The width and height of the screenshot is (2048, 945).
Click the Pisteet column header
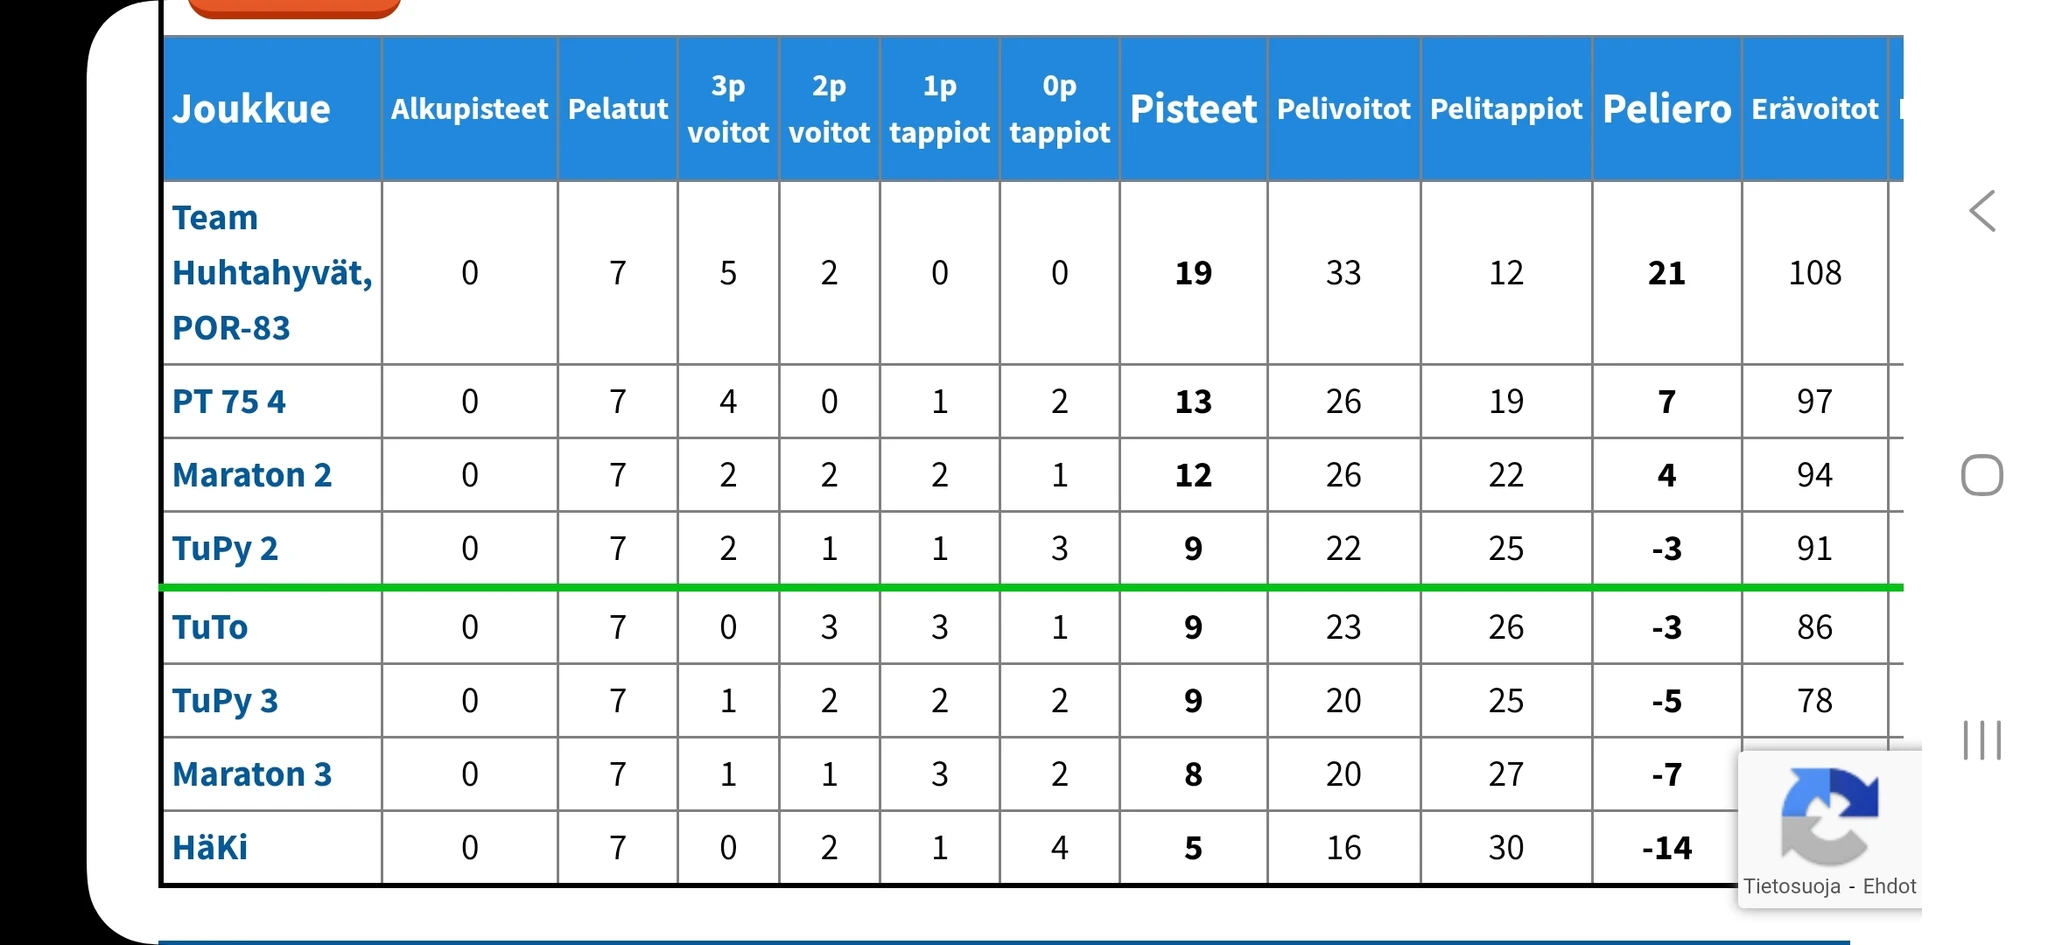click(x=1193, y=109)
